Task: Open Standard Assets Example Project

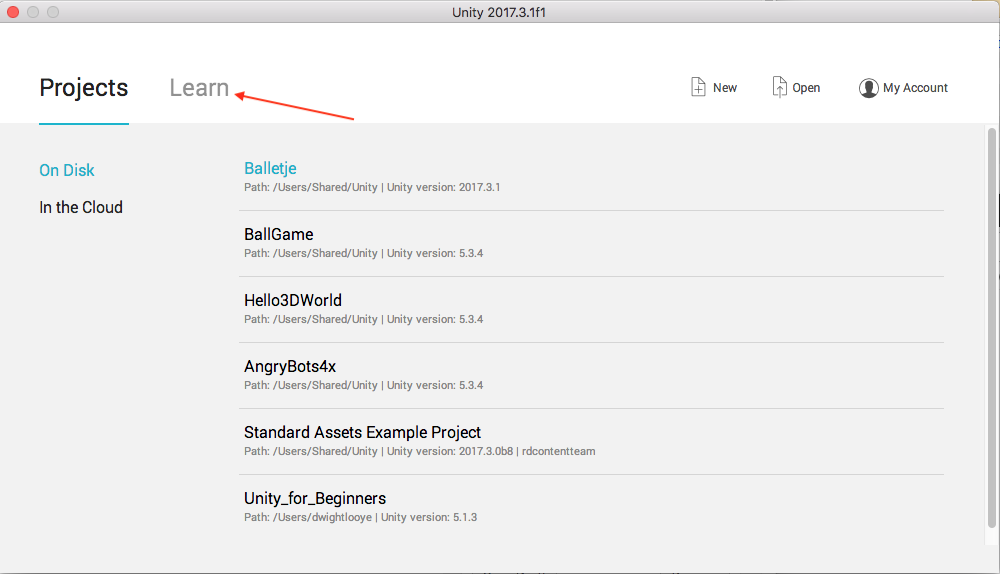Action: coord(362,432)
